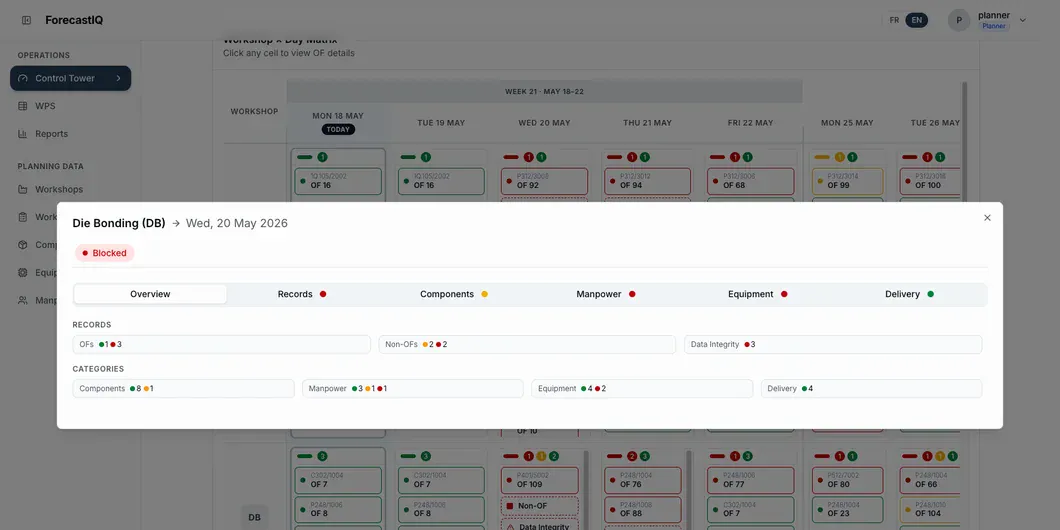The width and height of the screenshot is (1060, 530).
Task: Click the Wednesday DB cell scrollbar
Action: pyautogui.click(x=585, y=490)
